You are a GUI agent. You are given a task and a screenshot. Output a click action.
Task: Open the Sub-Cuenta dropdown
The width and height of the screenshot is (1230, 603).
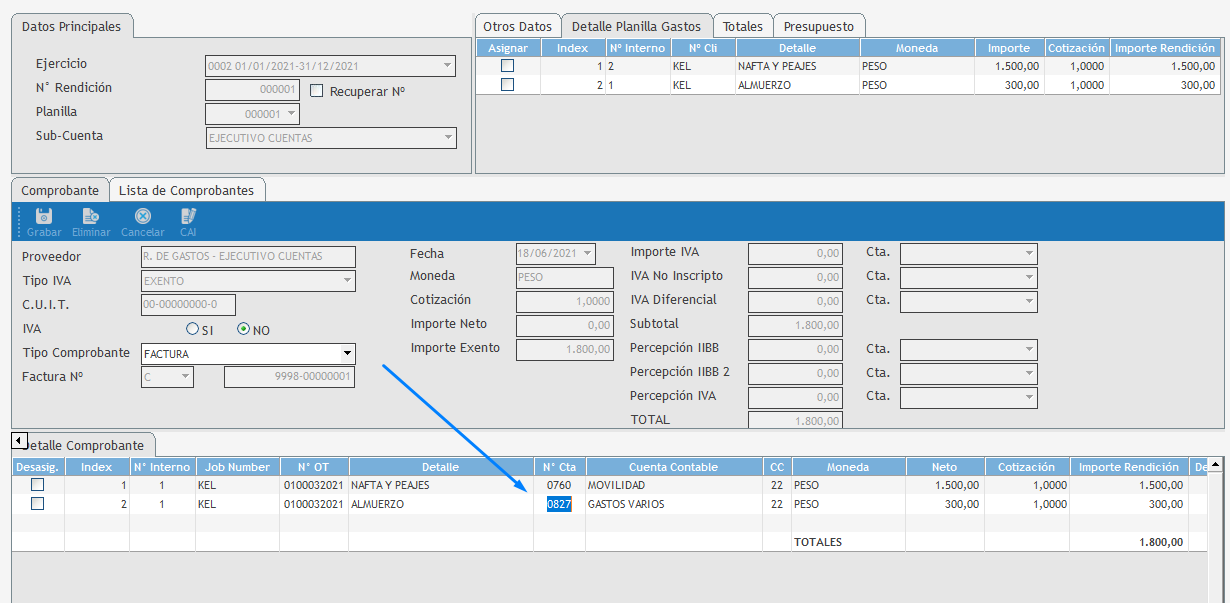click(x=447, y=138)
